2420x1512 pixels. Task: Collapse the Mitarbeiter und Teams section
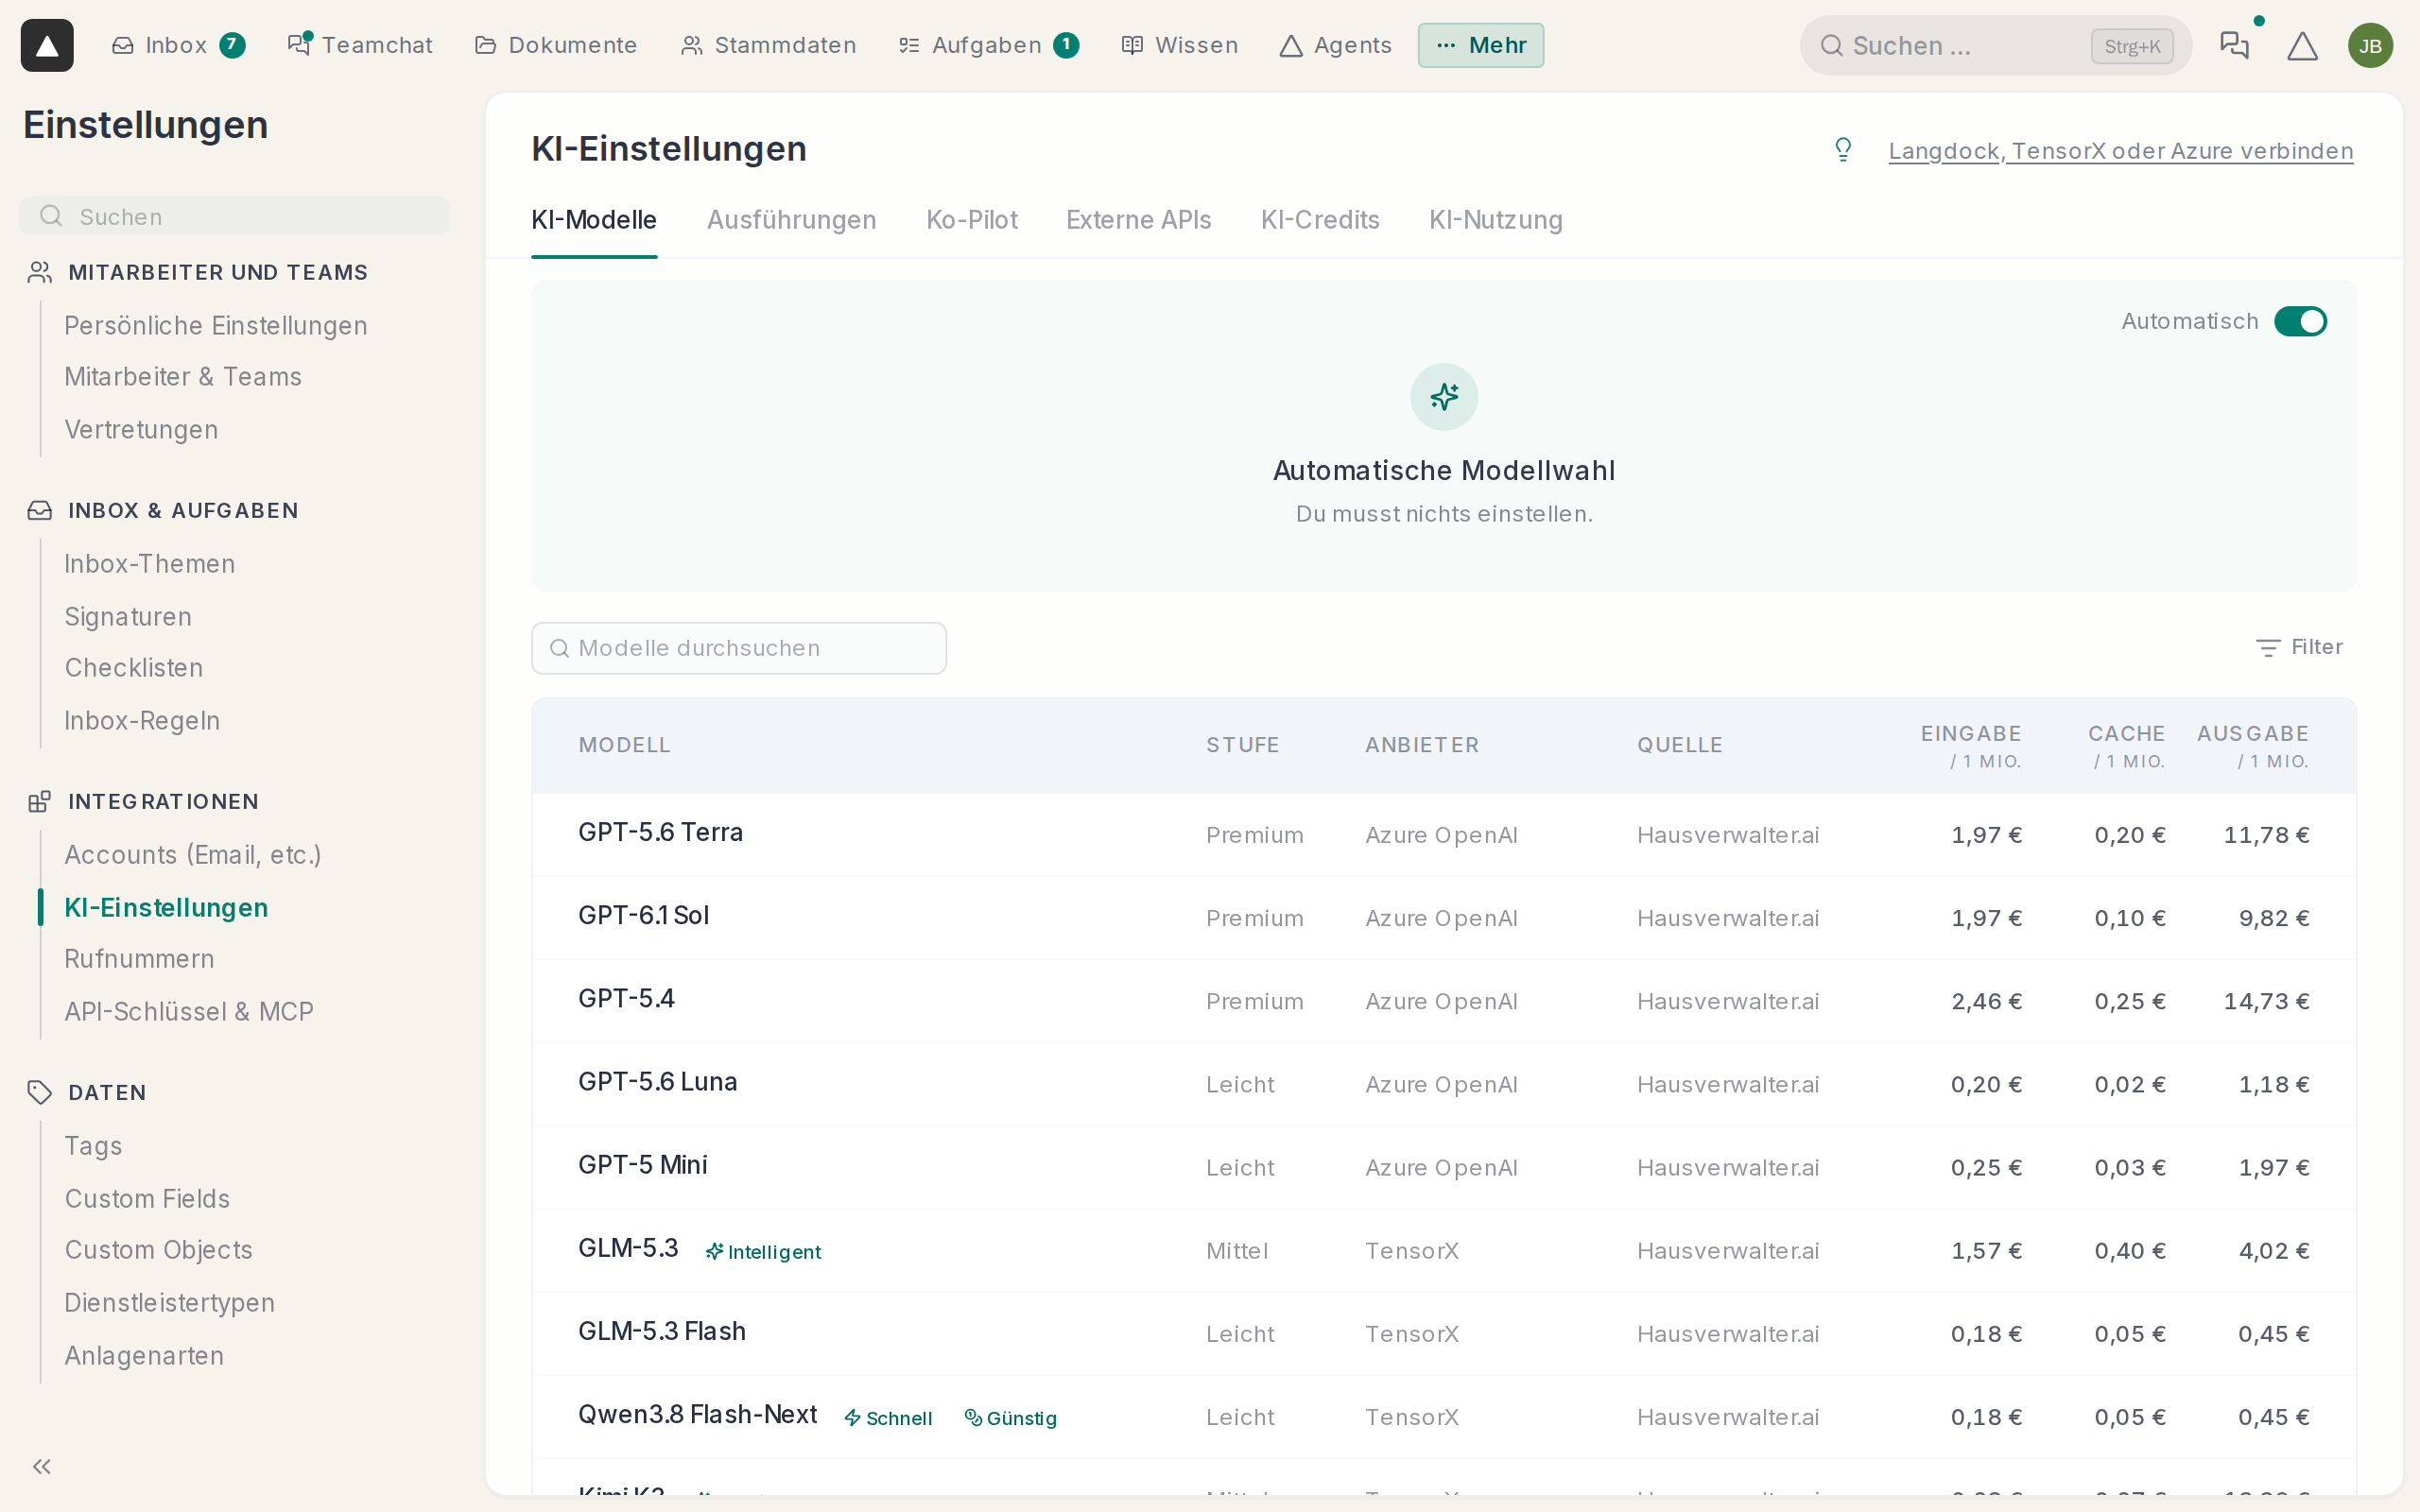[x=217, y=272]
